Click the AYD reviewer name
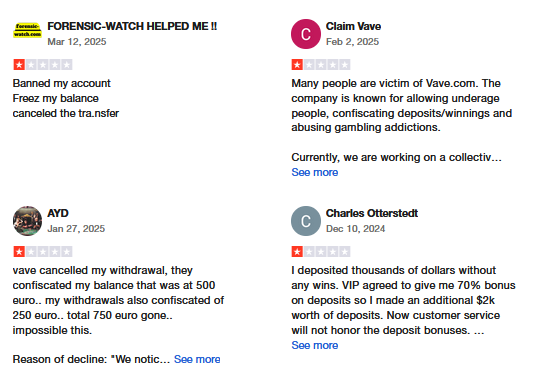The image size is (534, 382). click(x=58, y=213)
